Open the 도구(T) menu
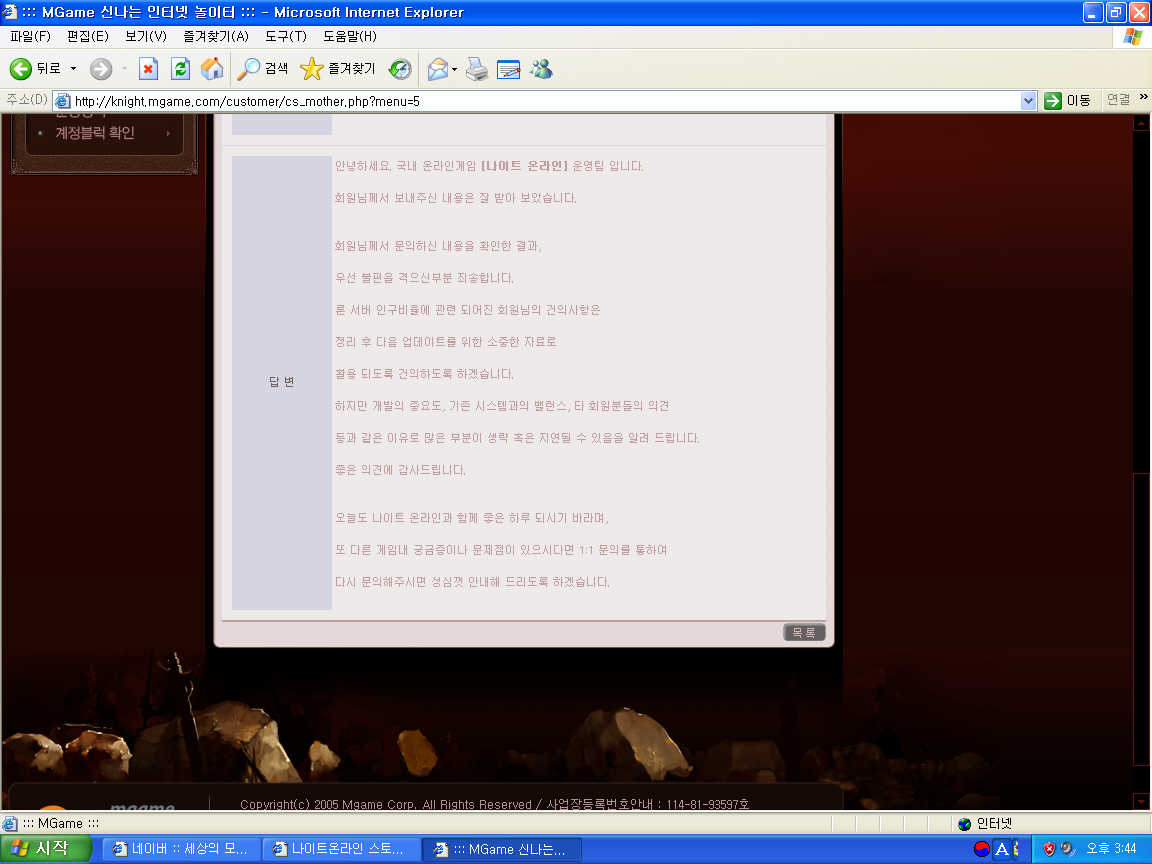 tap(286, 36)
